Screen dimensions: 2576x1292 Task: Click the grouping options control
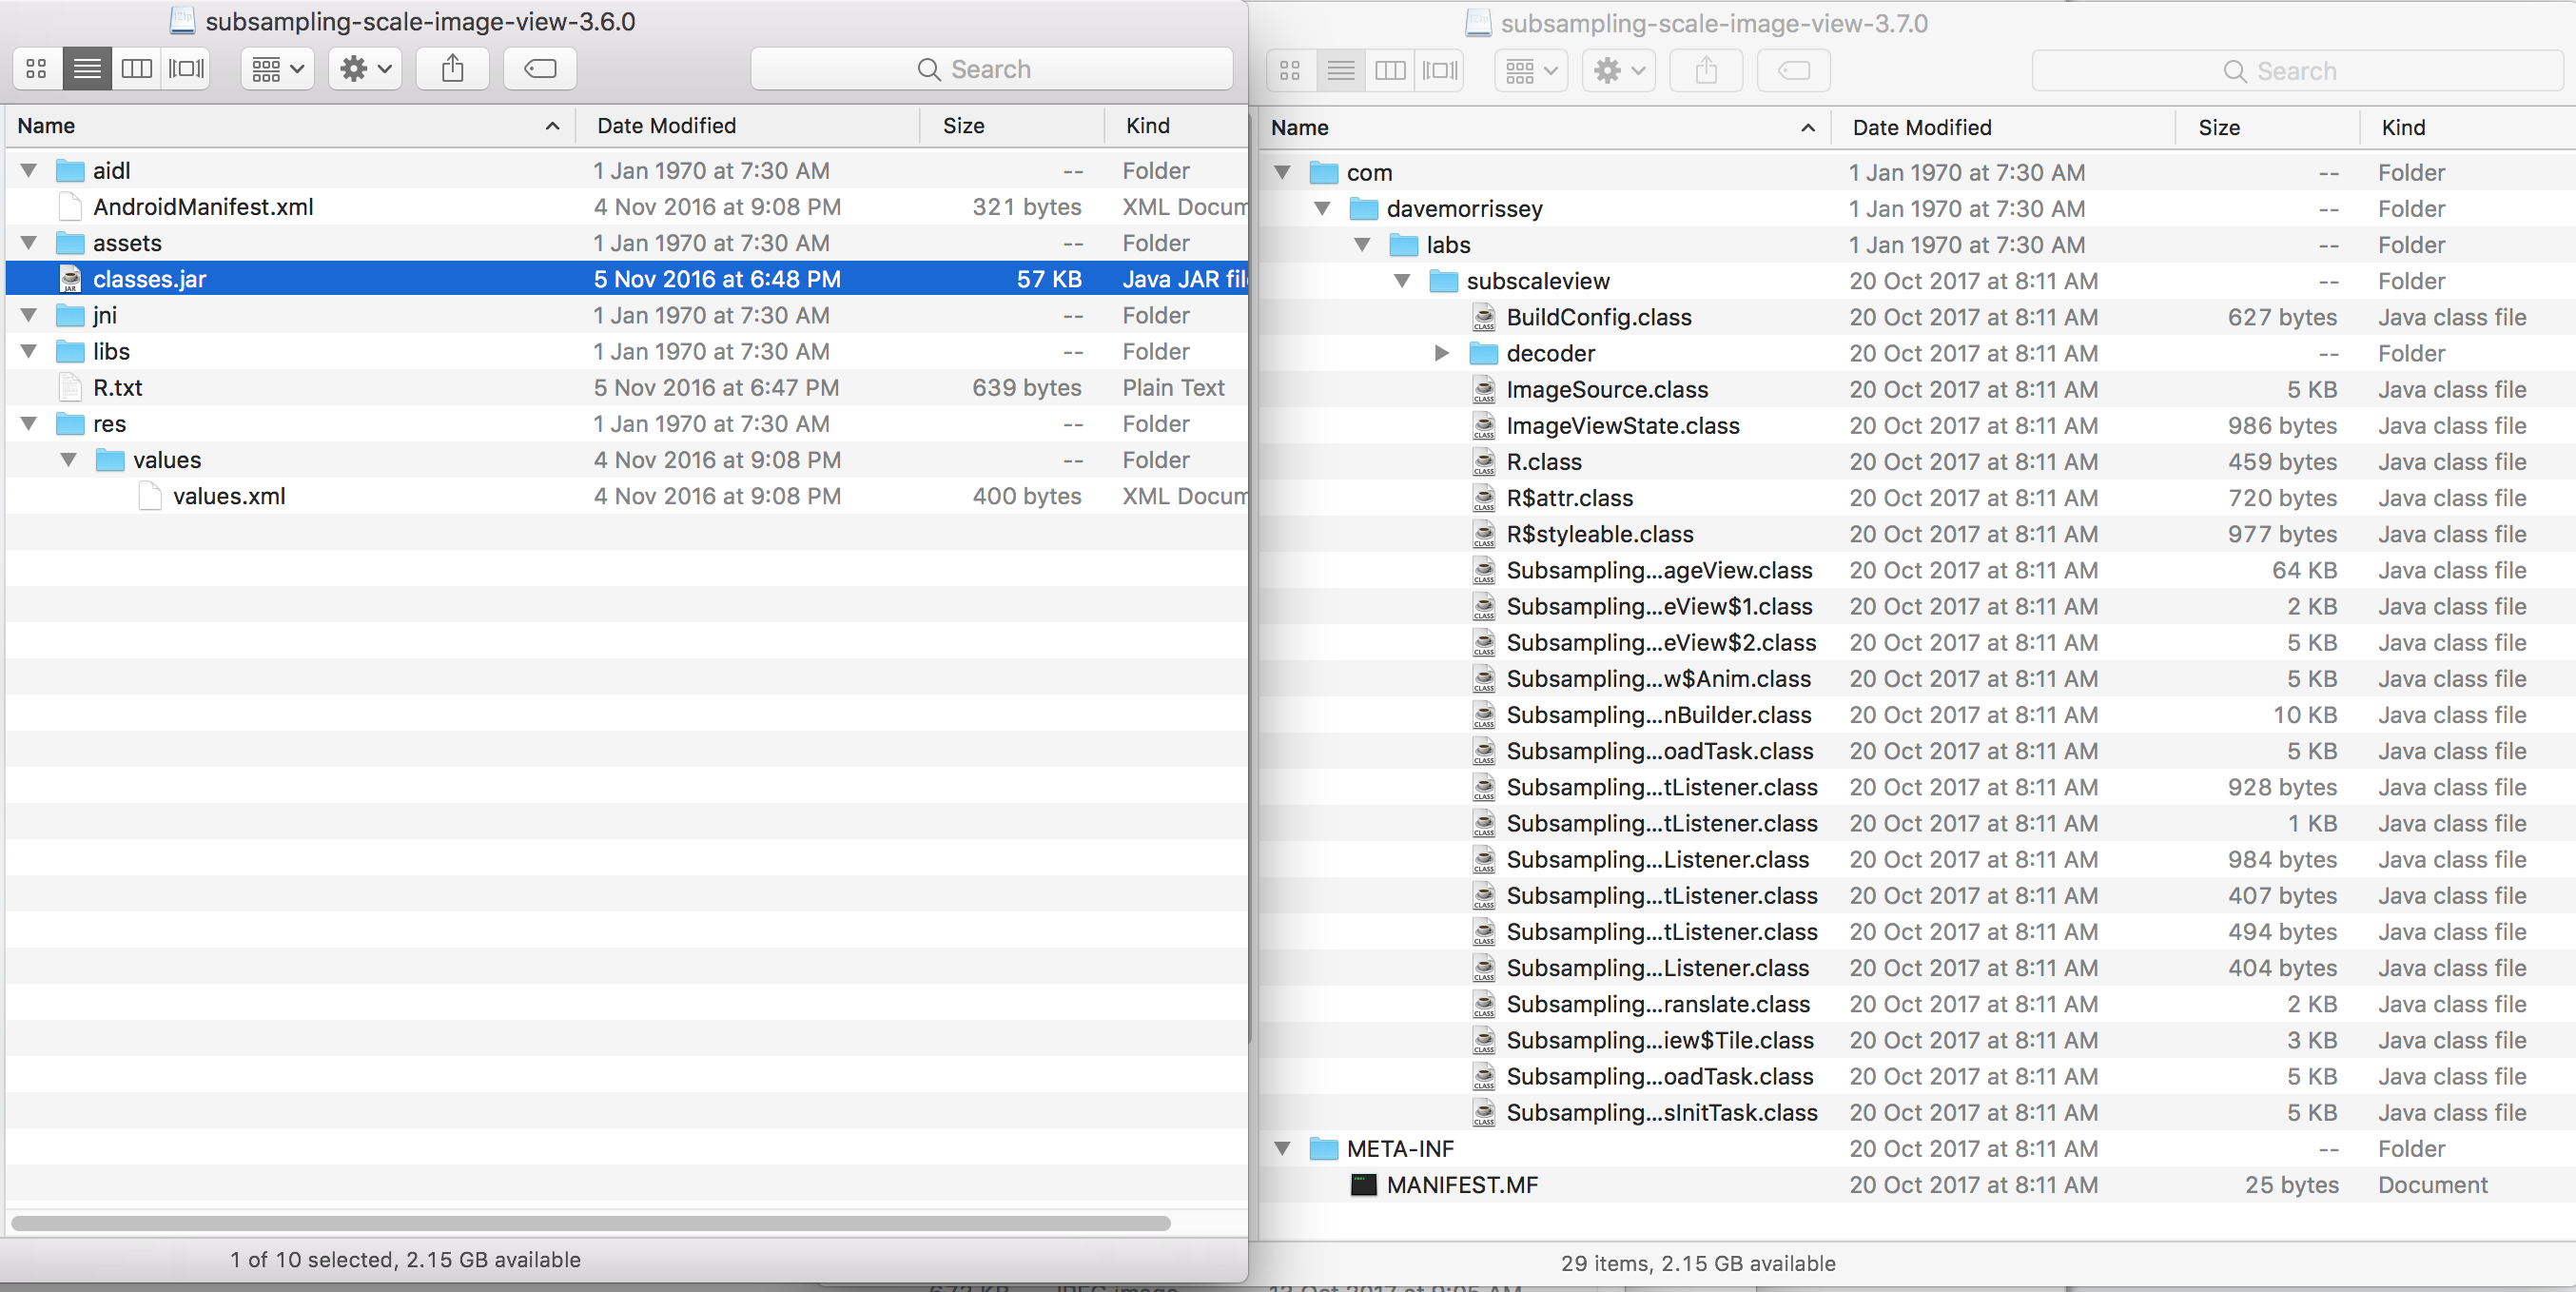[276, 68]
